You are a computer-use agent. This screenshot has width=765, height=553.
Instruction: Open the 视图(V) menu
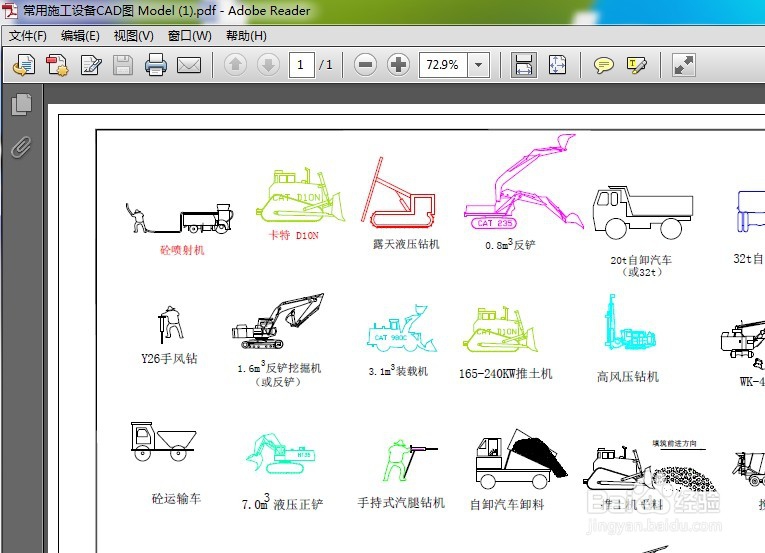click(x=133, y=36)
